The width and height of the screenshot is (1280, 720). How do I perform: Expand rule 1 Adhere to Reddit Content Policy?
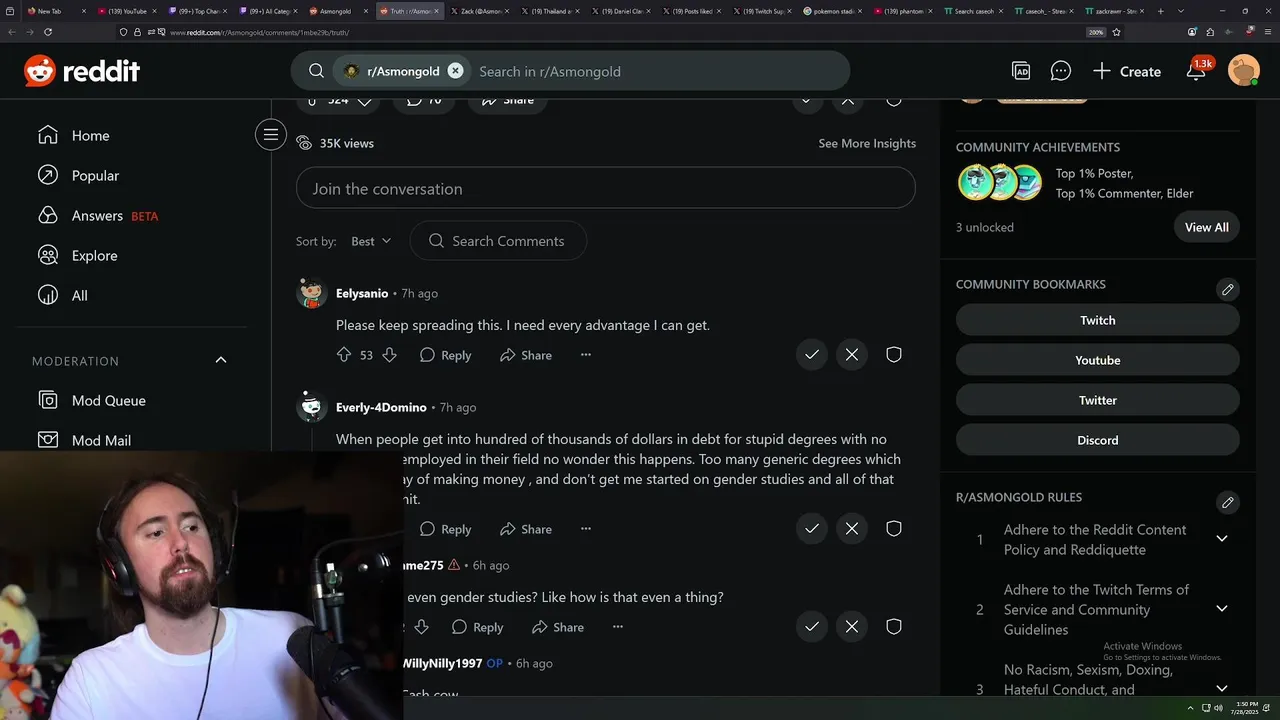click(x=1222, y=539)
